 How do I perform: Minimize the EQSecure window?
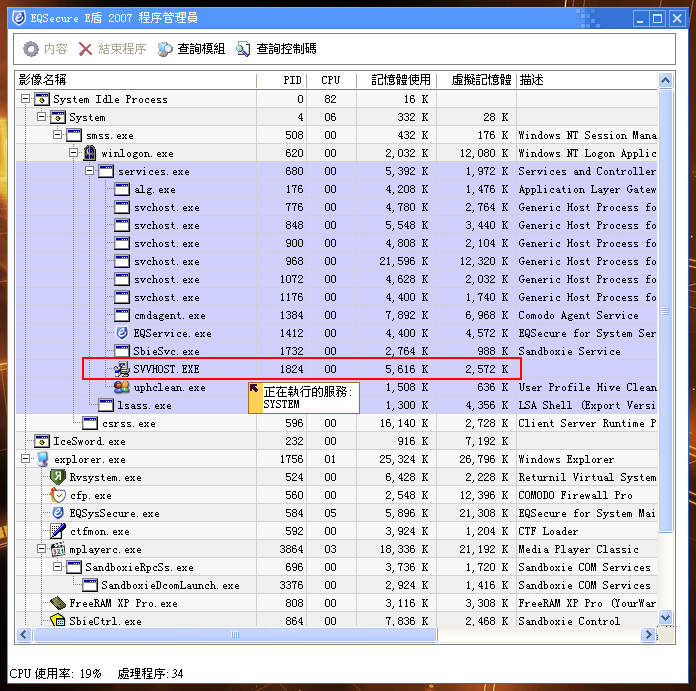click(640, 19)
